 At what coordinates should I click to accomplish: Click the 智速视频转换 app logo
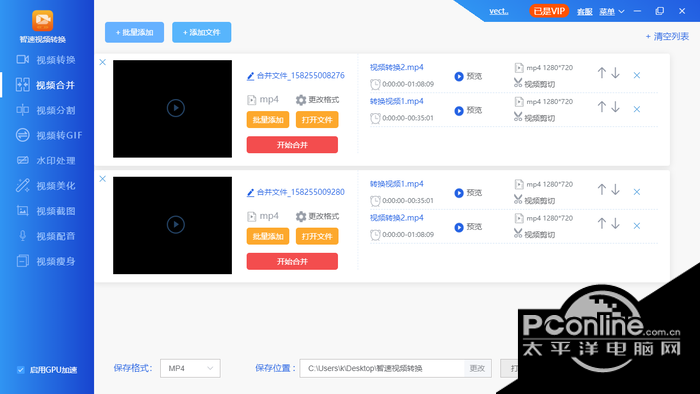42,21
